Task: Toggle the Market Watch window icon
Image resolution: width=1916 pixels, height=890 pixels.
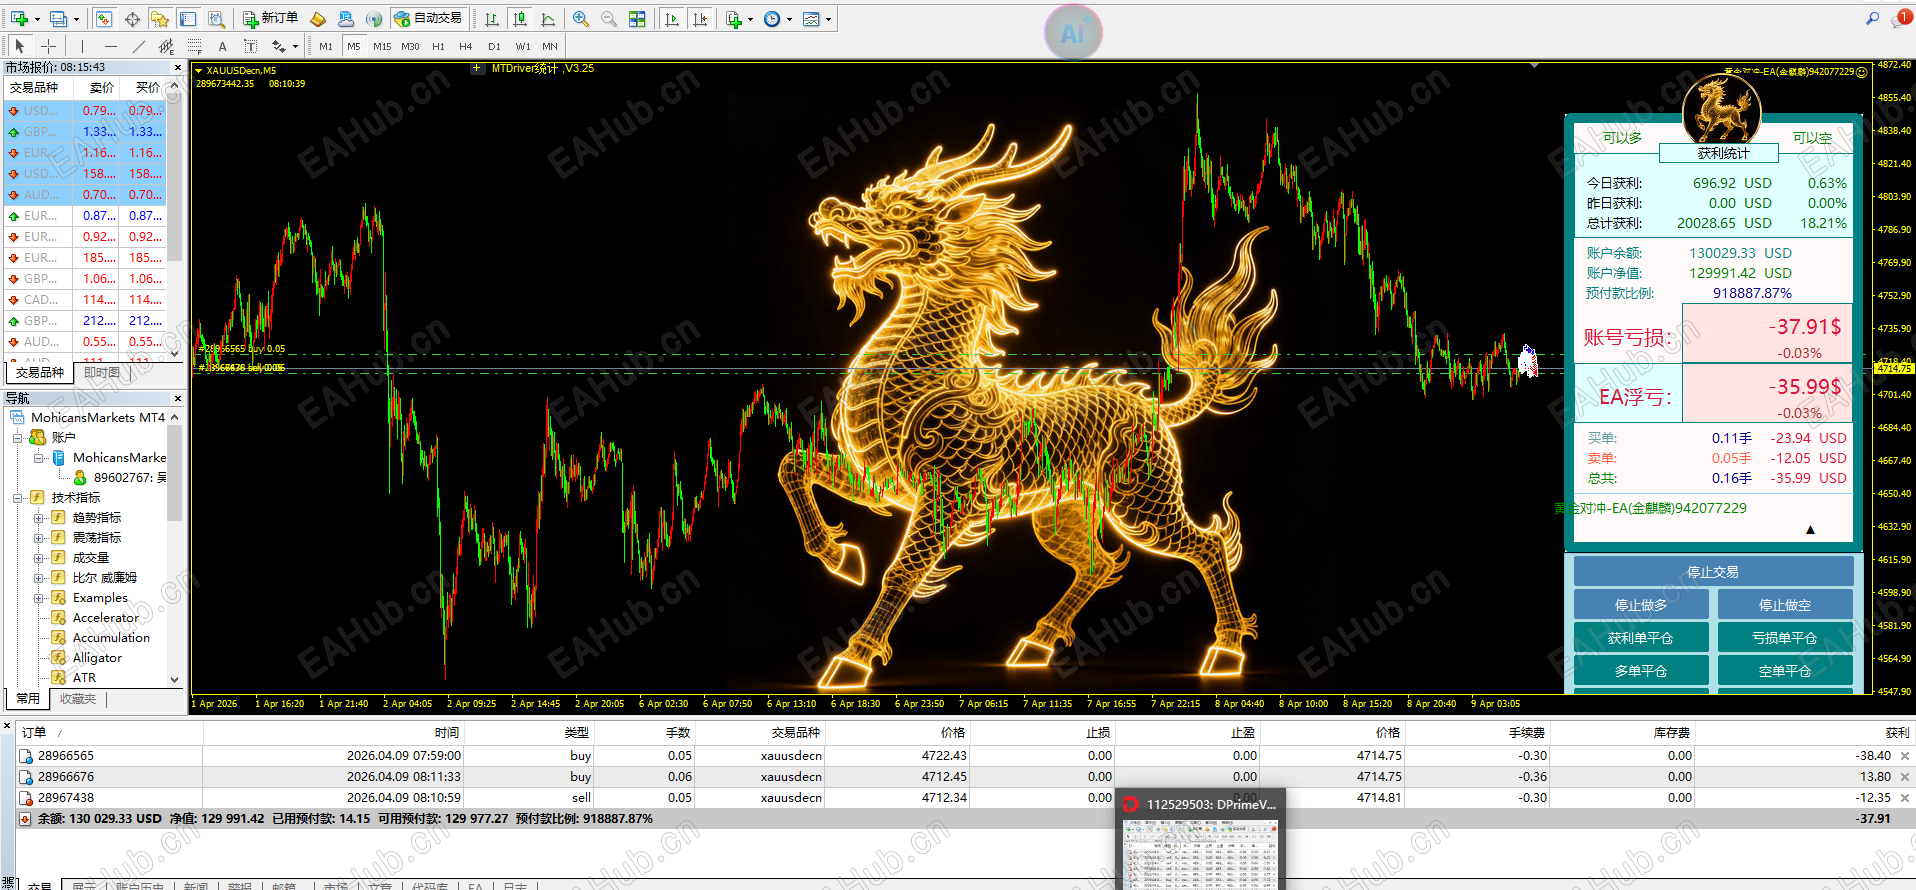Action: tap(104, 19)
